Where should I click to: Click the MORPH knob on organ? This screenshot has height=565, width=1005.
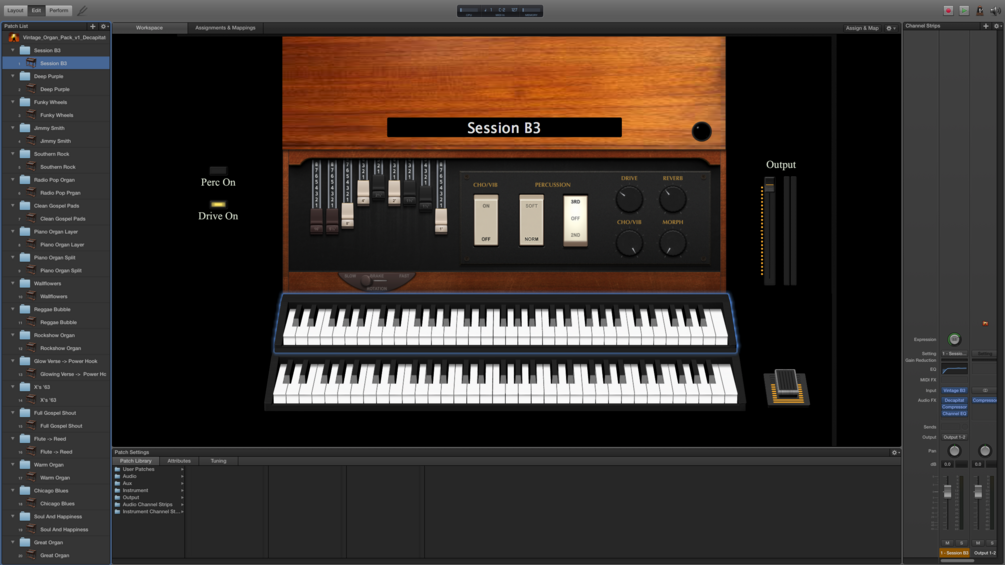coord(672,243)
